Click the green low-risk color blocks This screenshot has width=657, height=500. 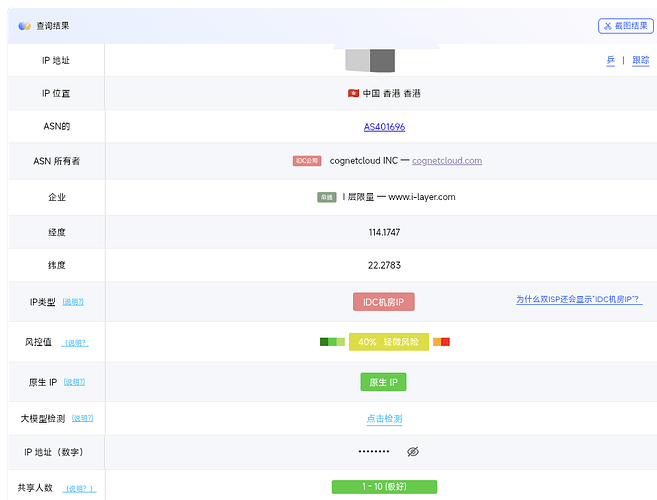(332, 342)
